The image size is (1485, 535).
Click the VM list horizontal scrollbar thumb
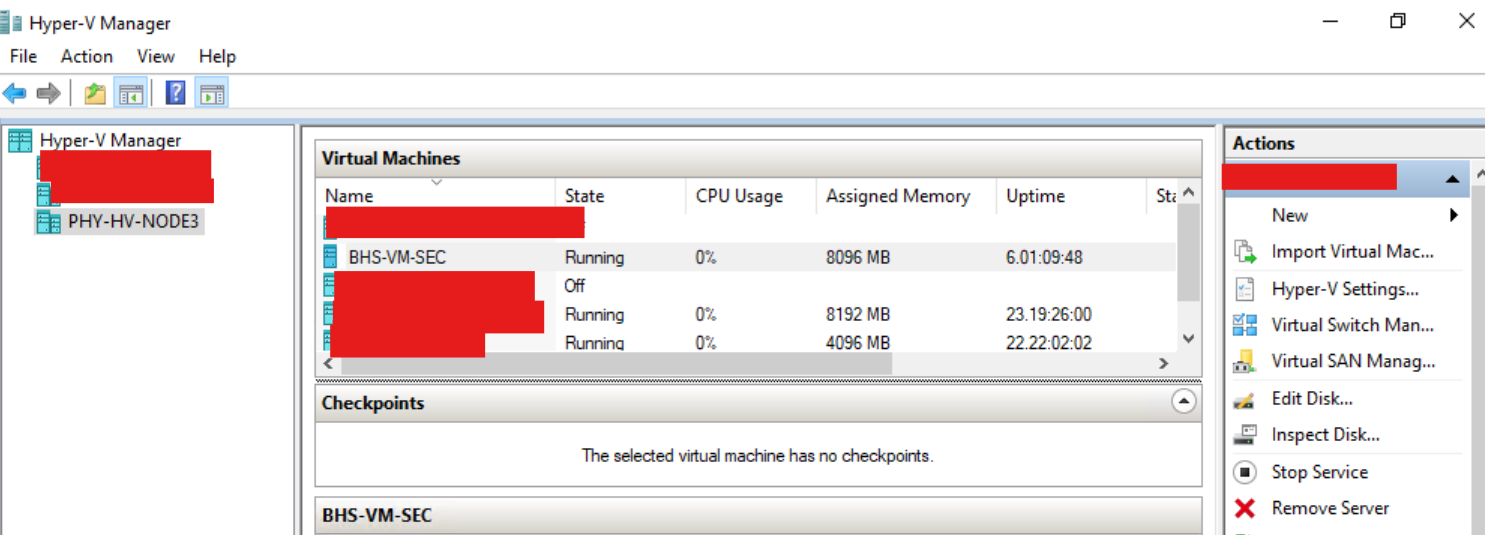(615, 365)
